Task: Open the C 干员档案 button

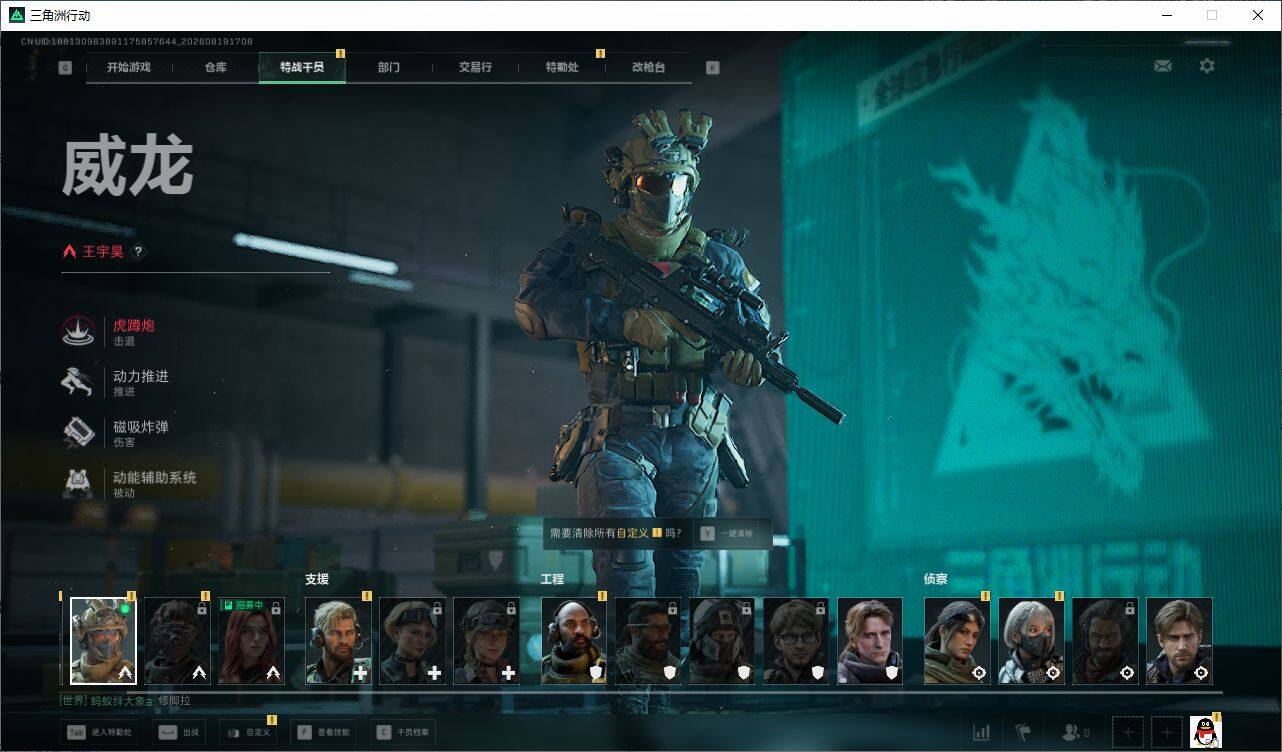Action: (403, 733)
